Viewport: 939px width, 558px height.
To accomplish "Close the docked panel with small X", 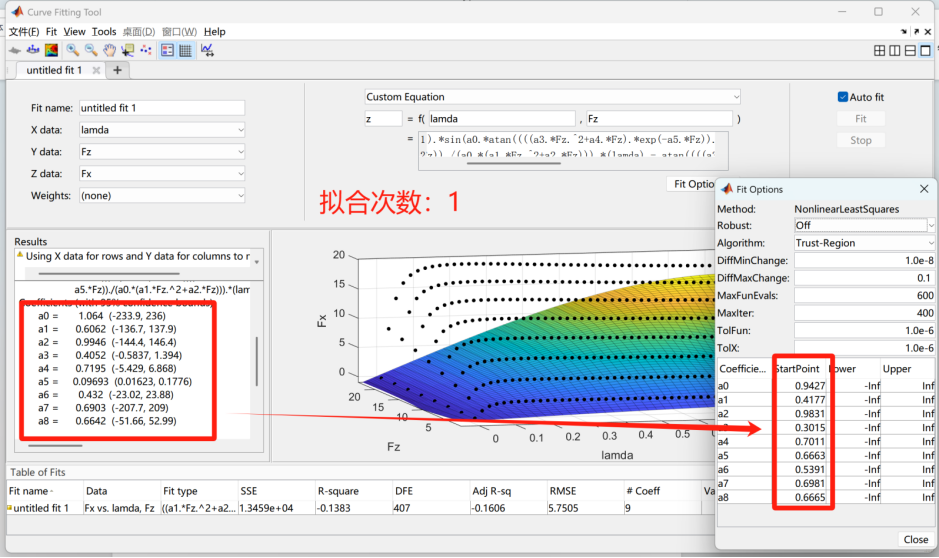I will (x=928, y=31).
